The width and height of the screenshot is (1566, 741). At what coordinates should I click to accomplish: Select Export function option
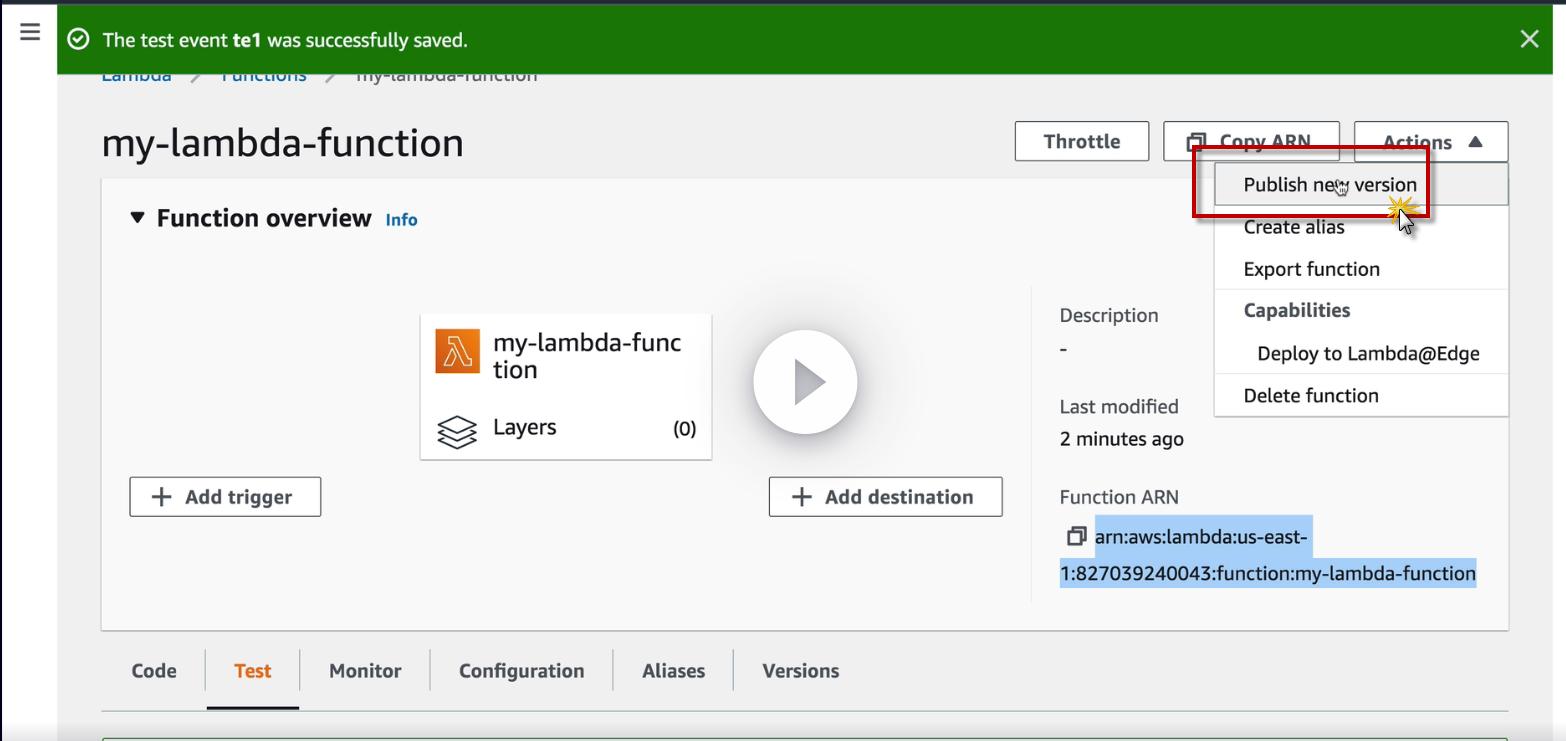click(x=1361, y=269)
